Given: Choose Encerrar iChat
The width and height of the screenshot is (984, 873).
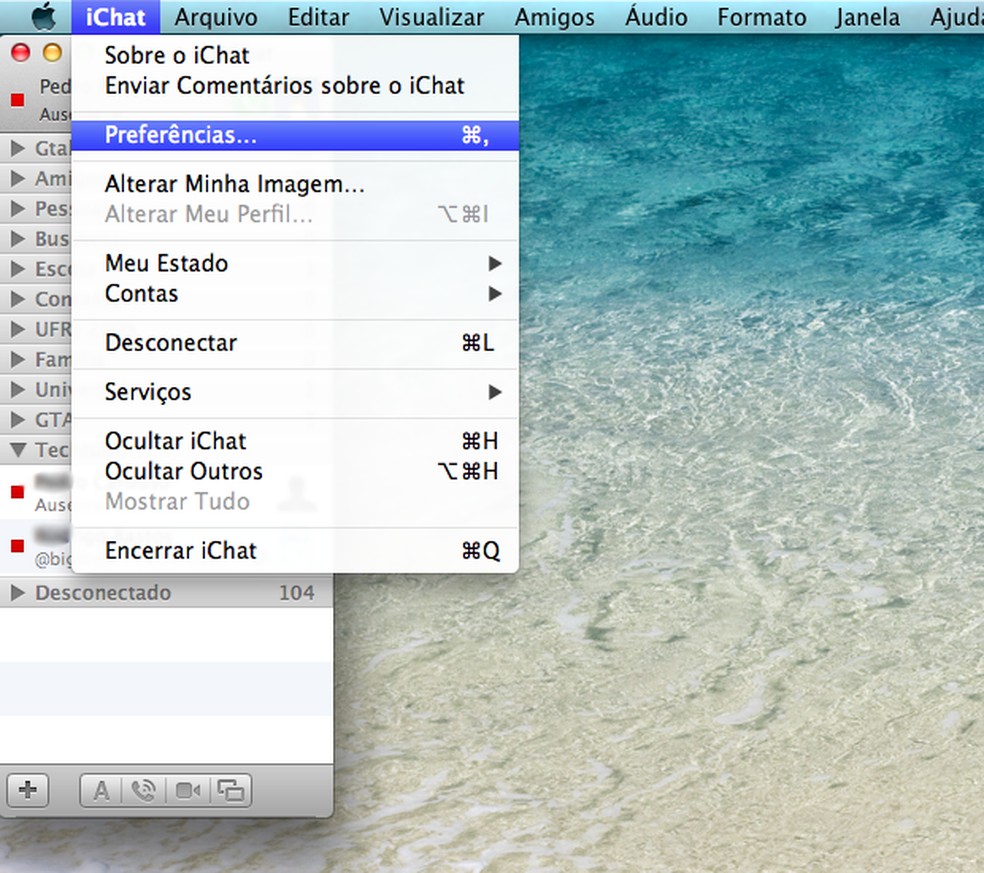Looking at the screenshot, I should (x=295, y=550).
